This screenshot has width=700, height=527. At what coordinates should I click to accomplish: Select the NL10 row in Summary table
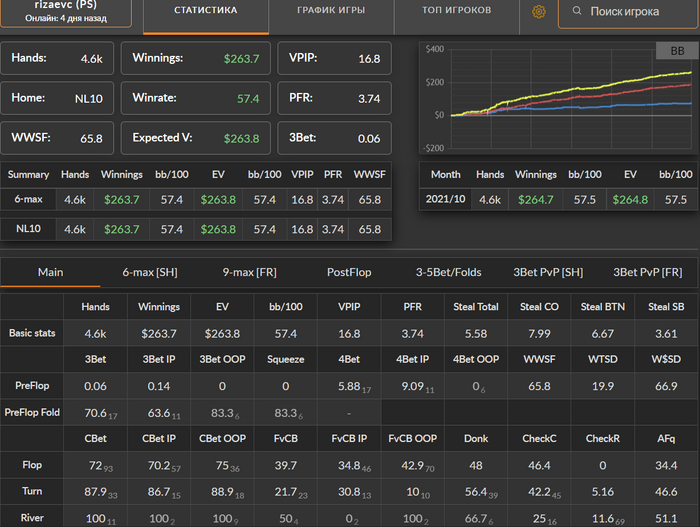[196, 229]
